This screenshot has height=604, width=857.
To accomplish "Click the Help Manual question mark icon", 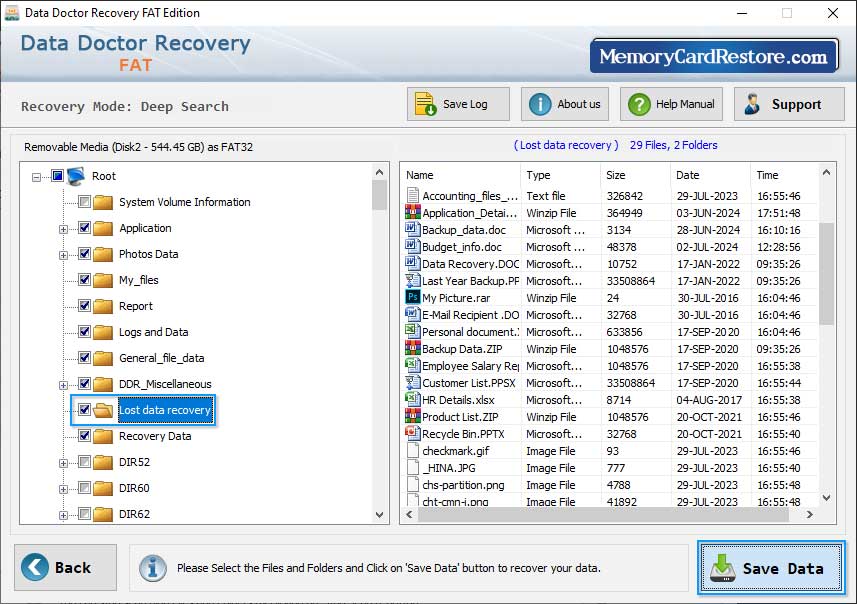I will pyautogui.click(x=639, y=104).
